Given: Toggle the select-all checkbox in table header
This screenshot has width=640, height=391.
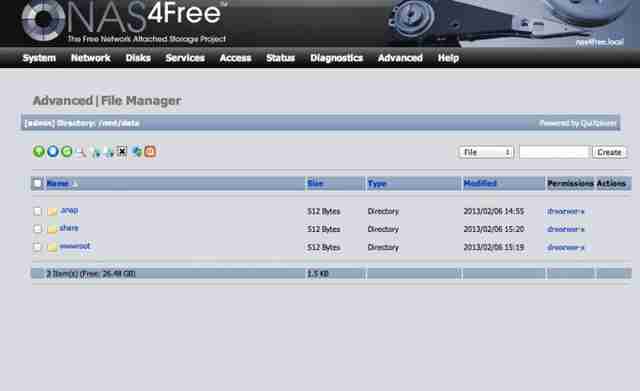Looking at the screenshot, I should (x=37, y=183).
